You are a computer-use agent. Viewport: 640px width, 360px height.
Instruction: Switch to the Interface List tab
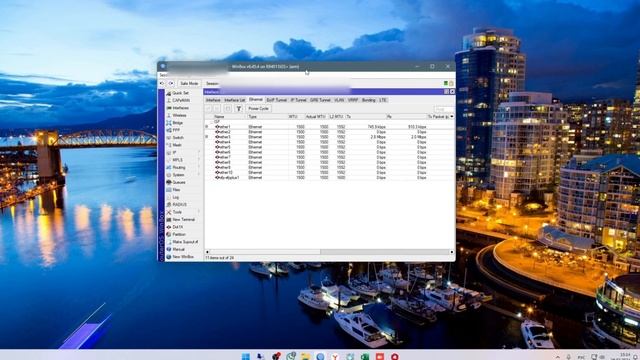pyautogui.click(x=235, y=100)
